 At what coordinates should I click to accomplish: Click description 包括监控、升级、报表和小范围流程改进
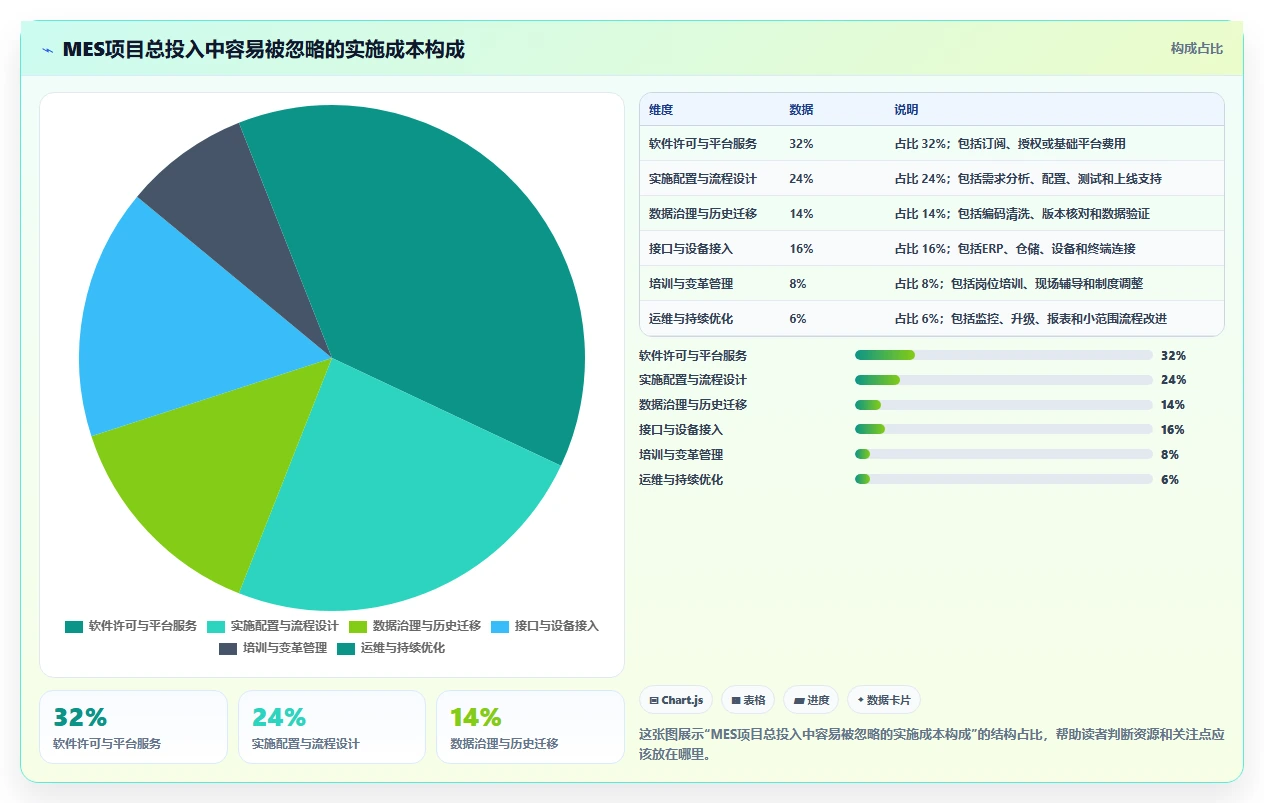pyautogui.click(x=1059, y=319)
